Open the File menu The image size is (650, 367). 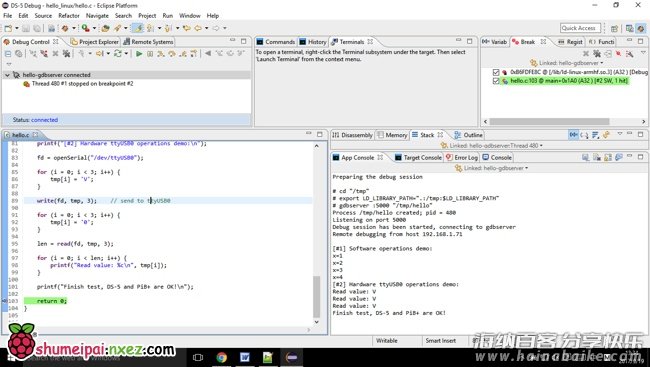(7, 15)
